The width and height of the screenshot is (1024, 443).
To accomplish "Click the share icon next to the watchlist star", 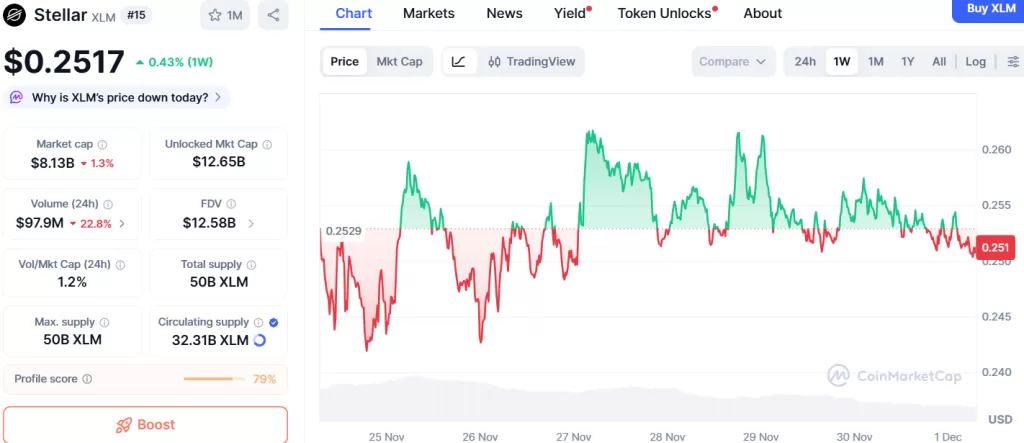I will coord(273,15).
